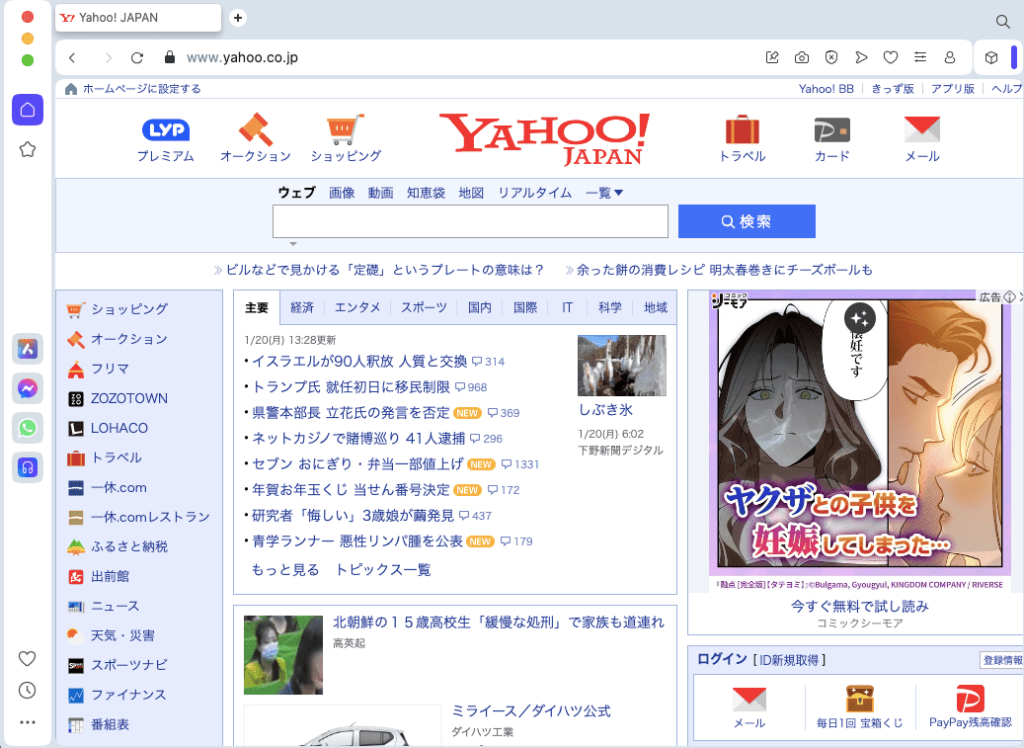
Task: Select the ZOZOTOWN icon in the left sidebar
Action: [75, 398]
